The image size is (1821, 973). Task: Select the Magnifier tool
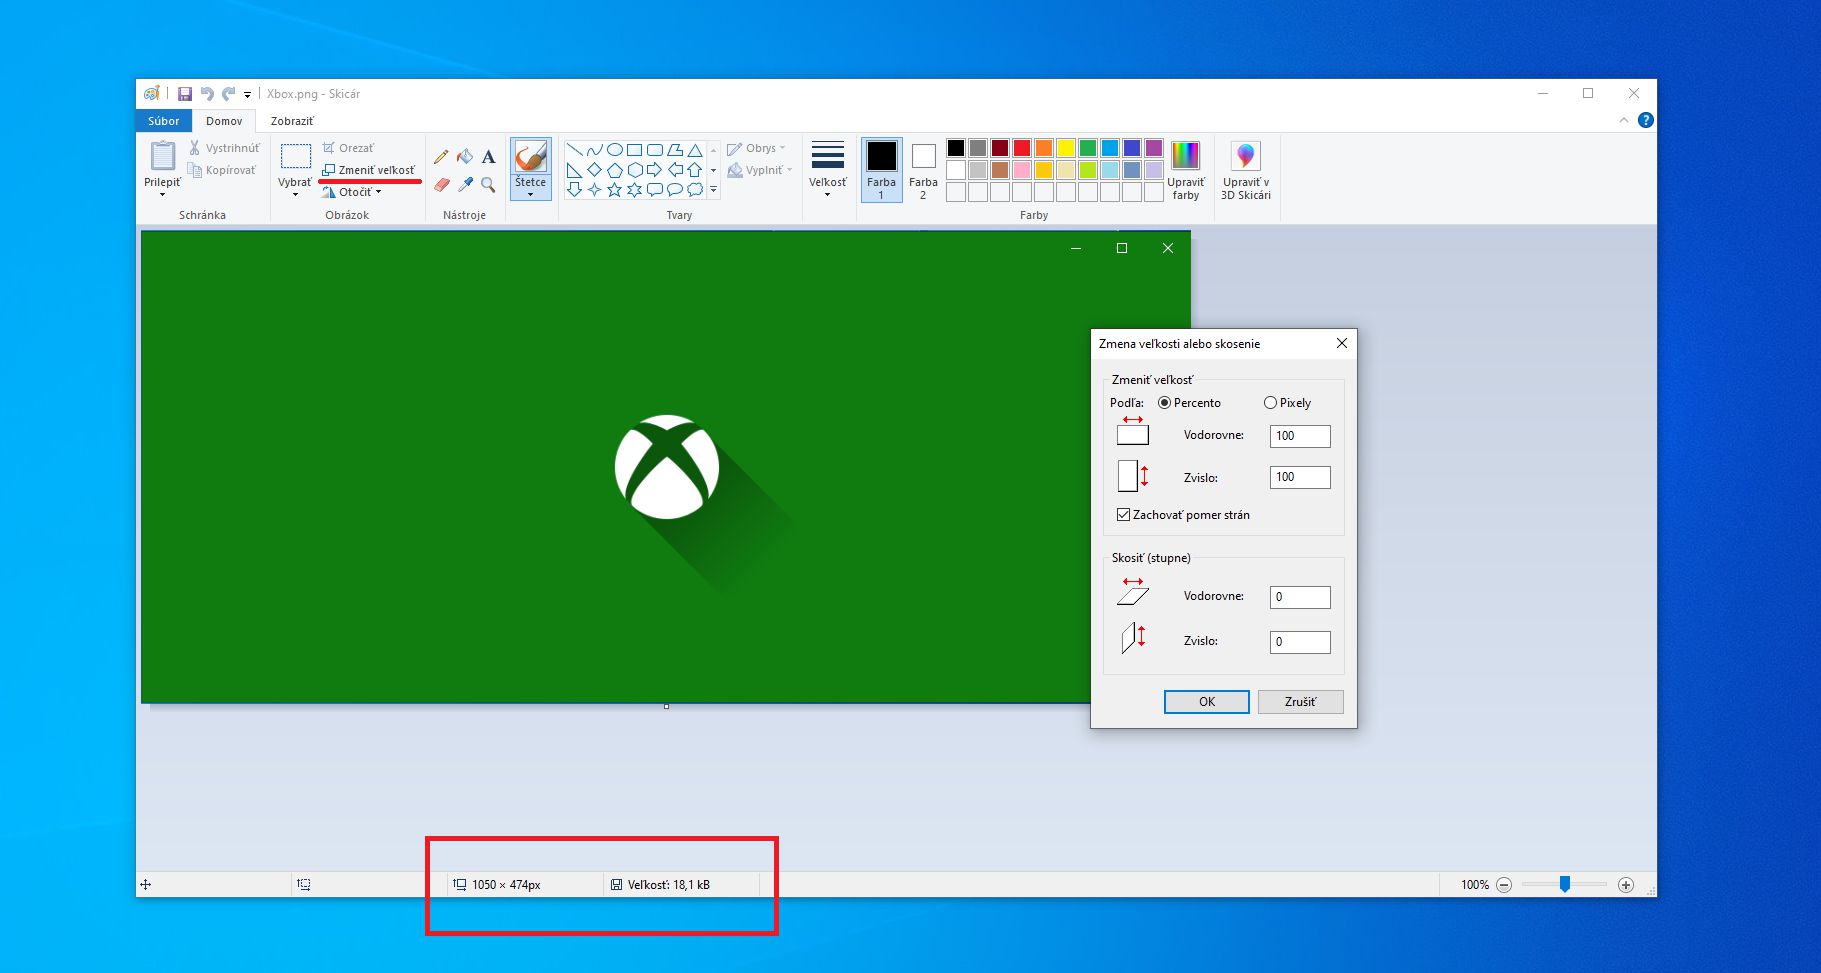tap(488, 185)
